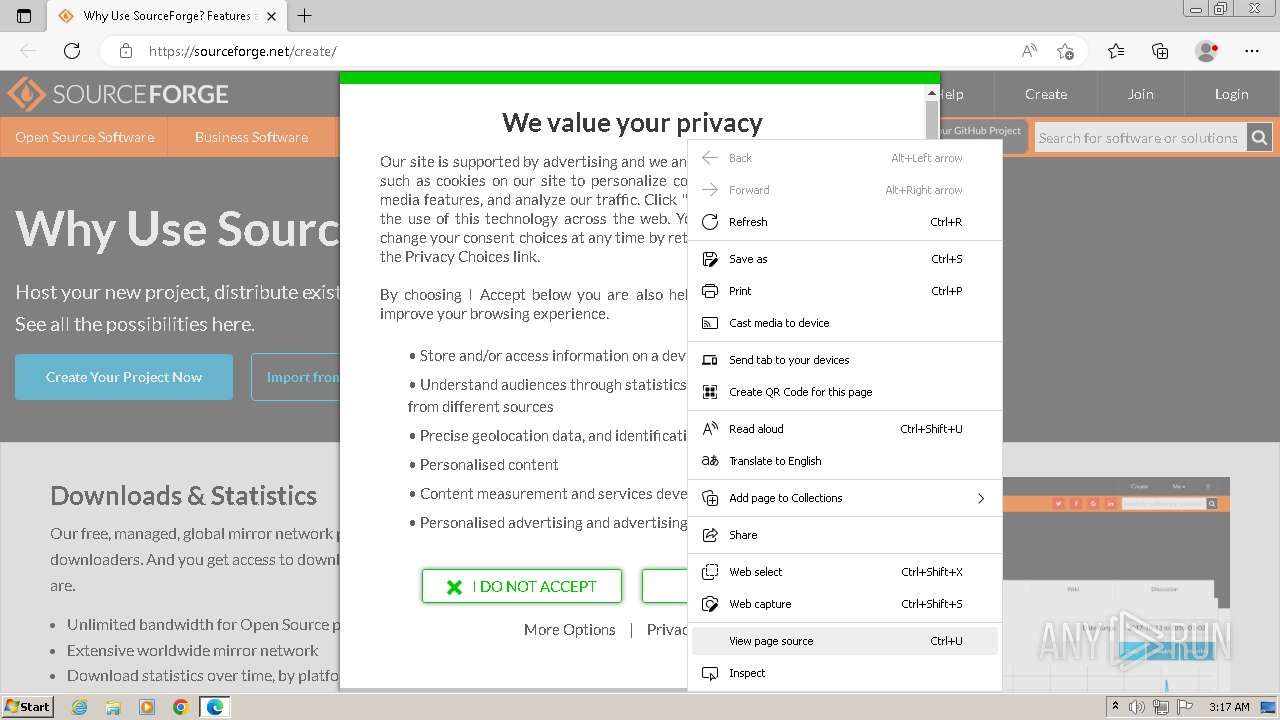Viewport: 1280px width, 720px height.
Task: Click the Web capture icon
Action: pyautogui.click(x=710, y=604)
